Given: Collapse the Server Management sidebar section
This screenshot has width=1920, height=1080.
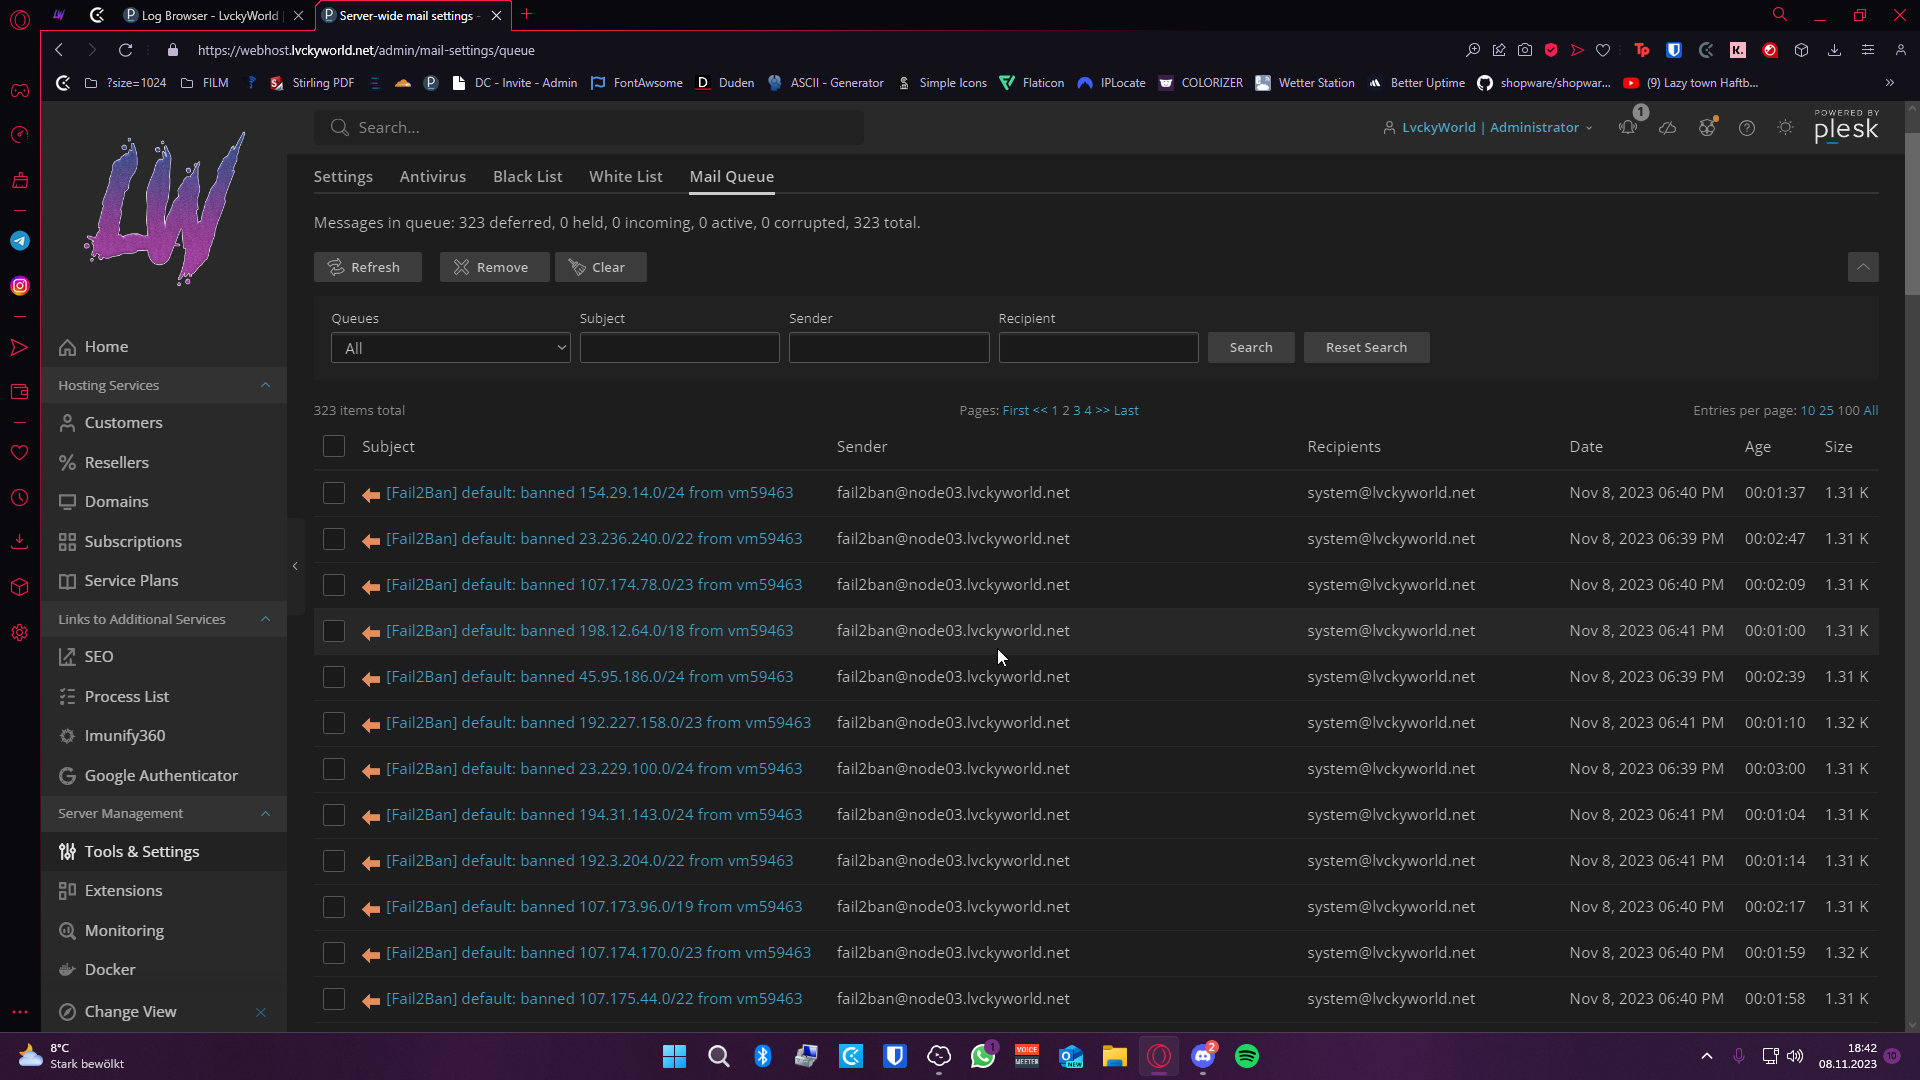Looking at the screenshot, I should 264,813.
